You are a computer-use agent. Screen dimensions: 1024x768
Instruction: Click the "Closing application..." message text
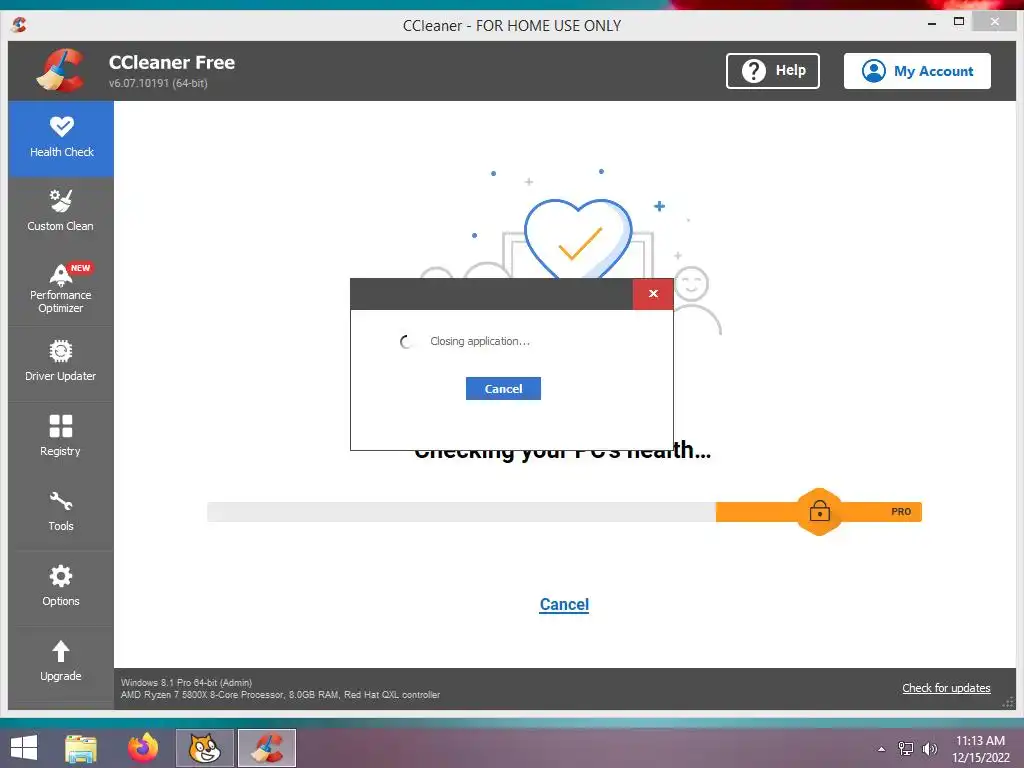click(x=480, y=341)
